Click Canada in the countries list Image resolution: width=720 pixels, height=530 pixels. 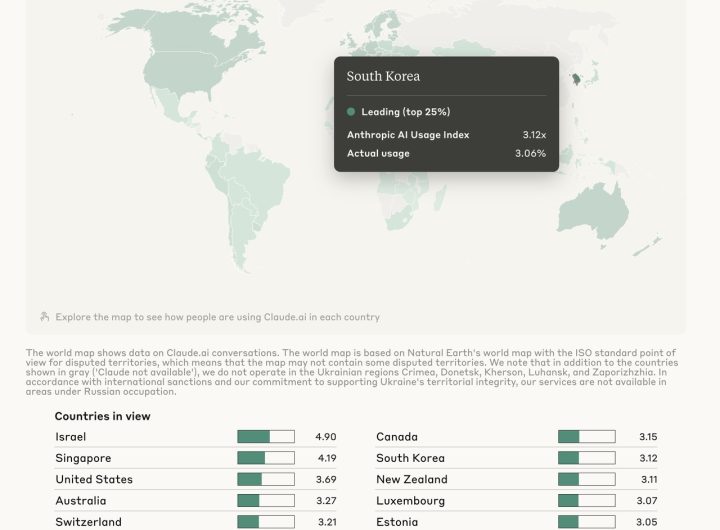pos(397,437)
